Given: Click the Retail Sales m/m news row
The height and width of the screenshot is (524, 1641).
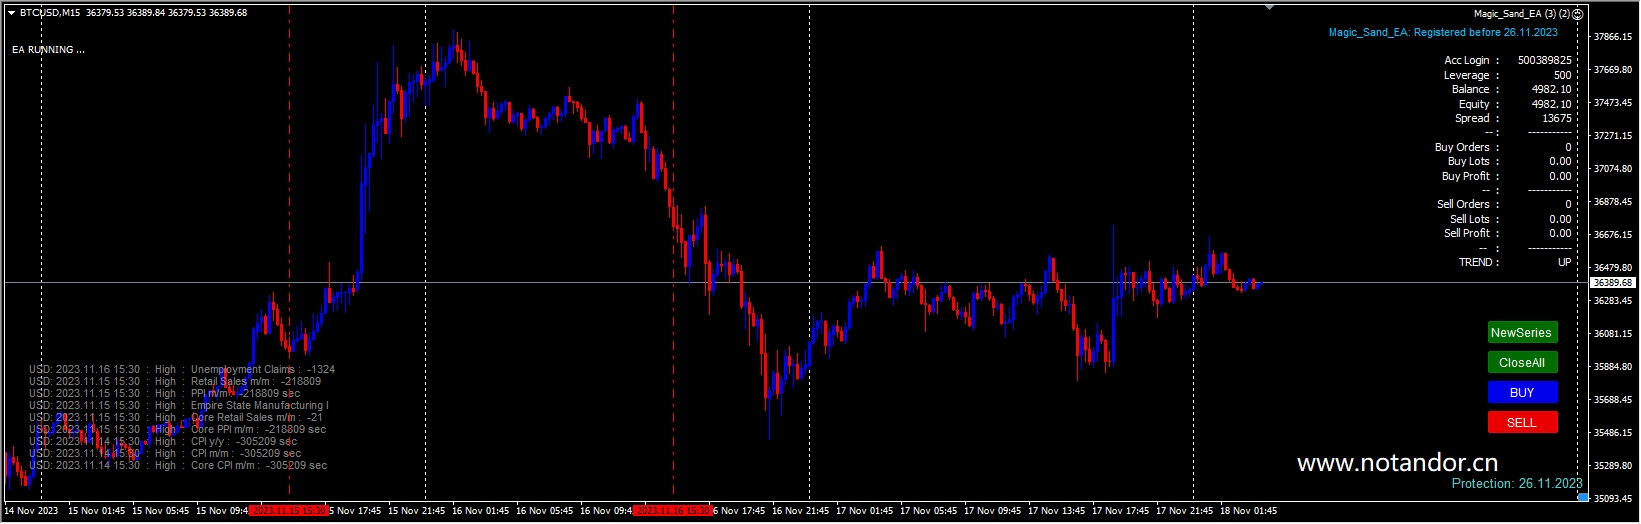Looking at the screenshot, I should 175,382.
